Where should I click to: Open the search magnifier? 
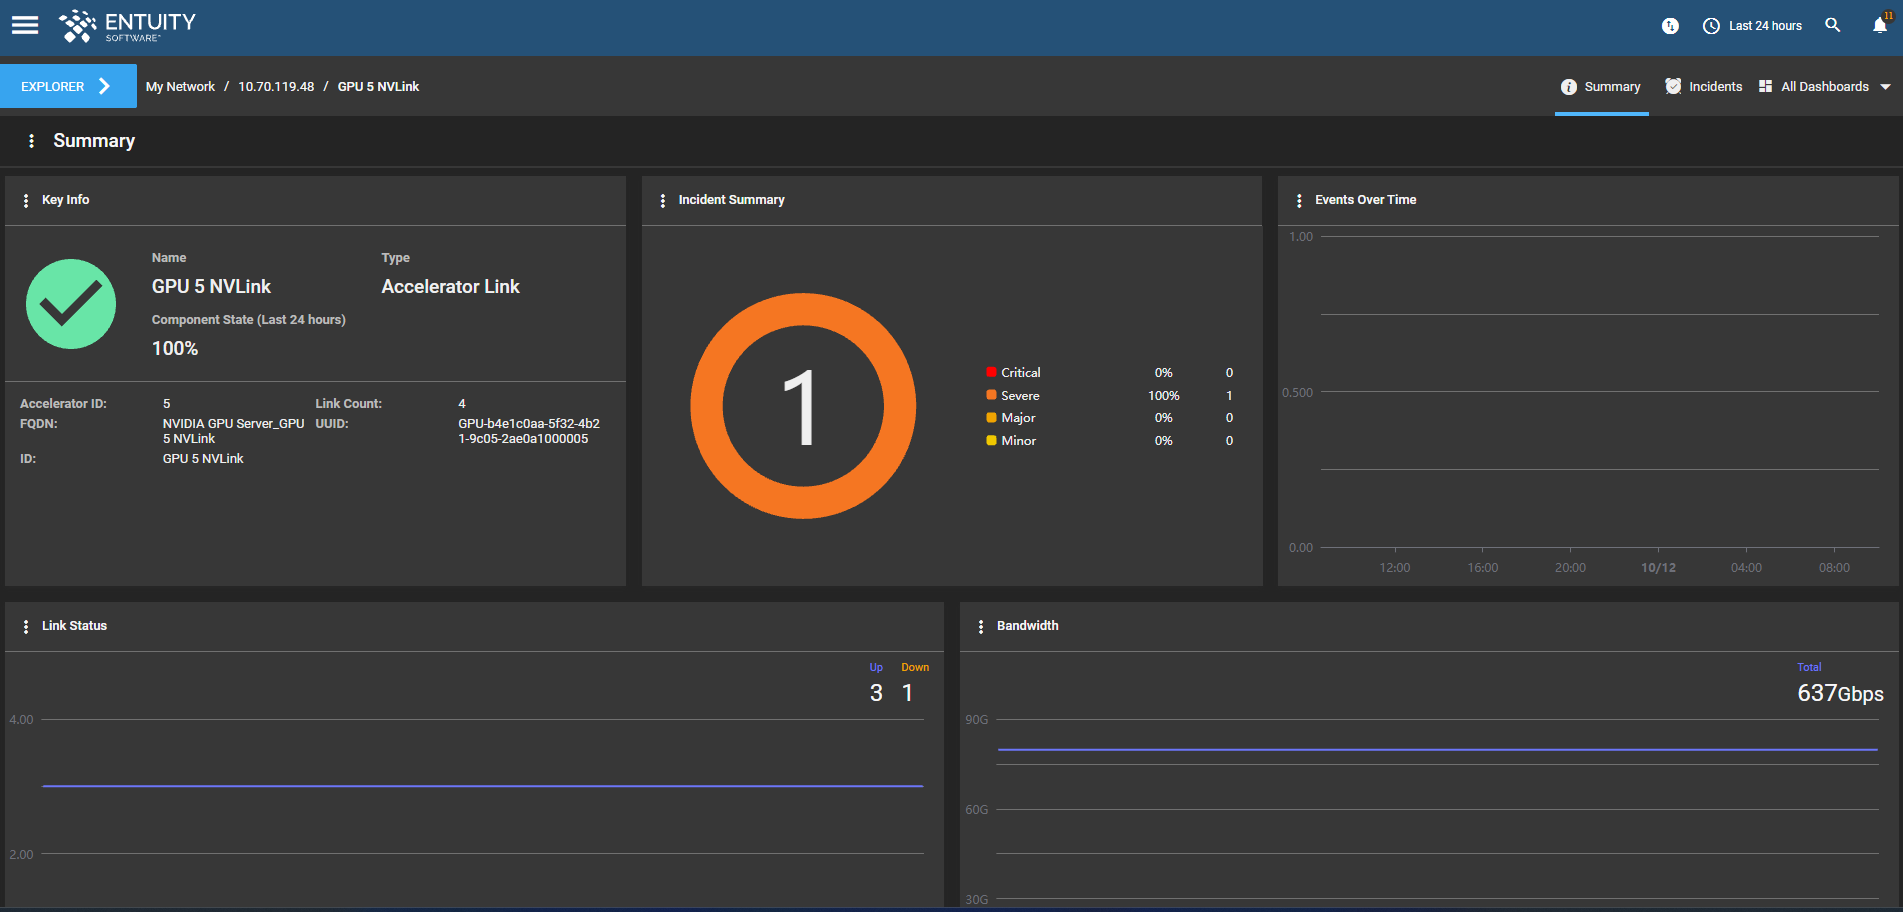(x=1832, y=25)
